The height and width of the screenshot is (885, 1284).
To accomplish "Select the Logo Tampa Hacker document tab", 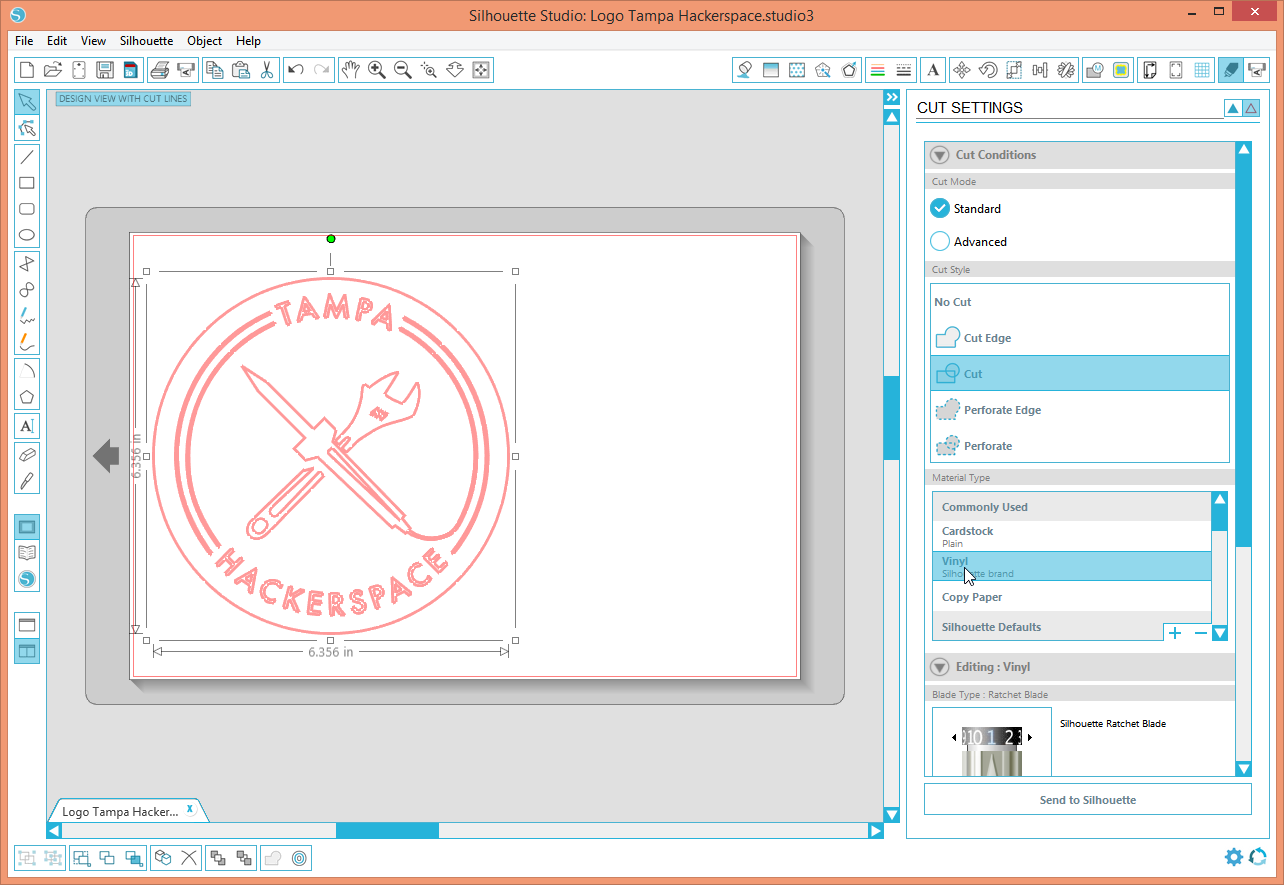I will pyautogui.click(x=120, y=810).
